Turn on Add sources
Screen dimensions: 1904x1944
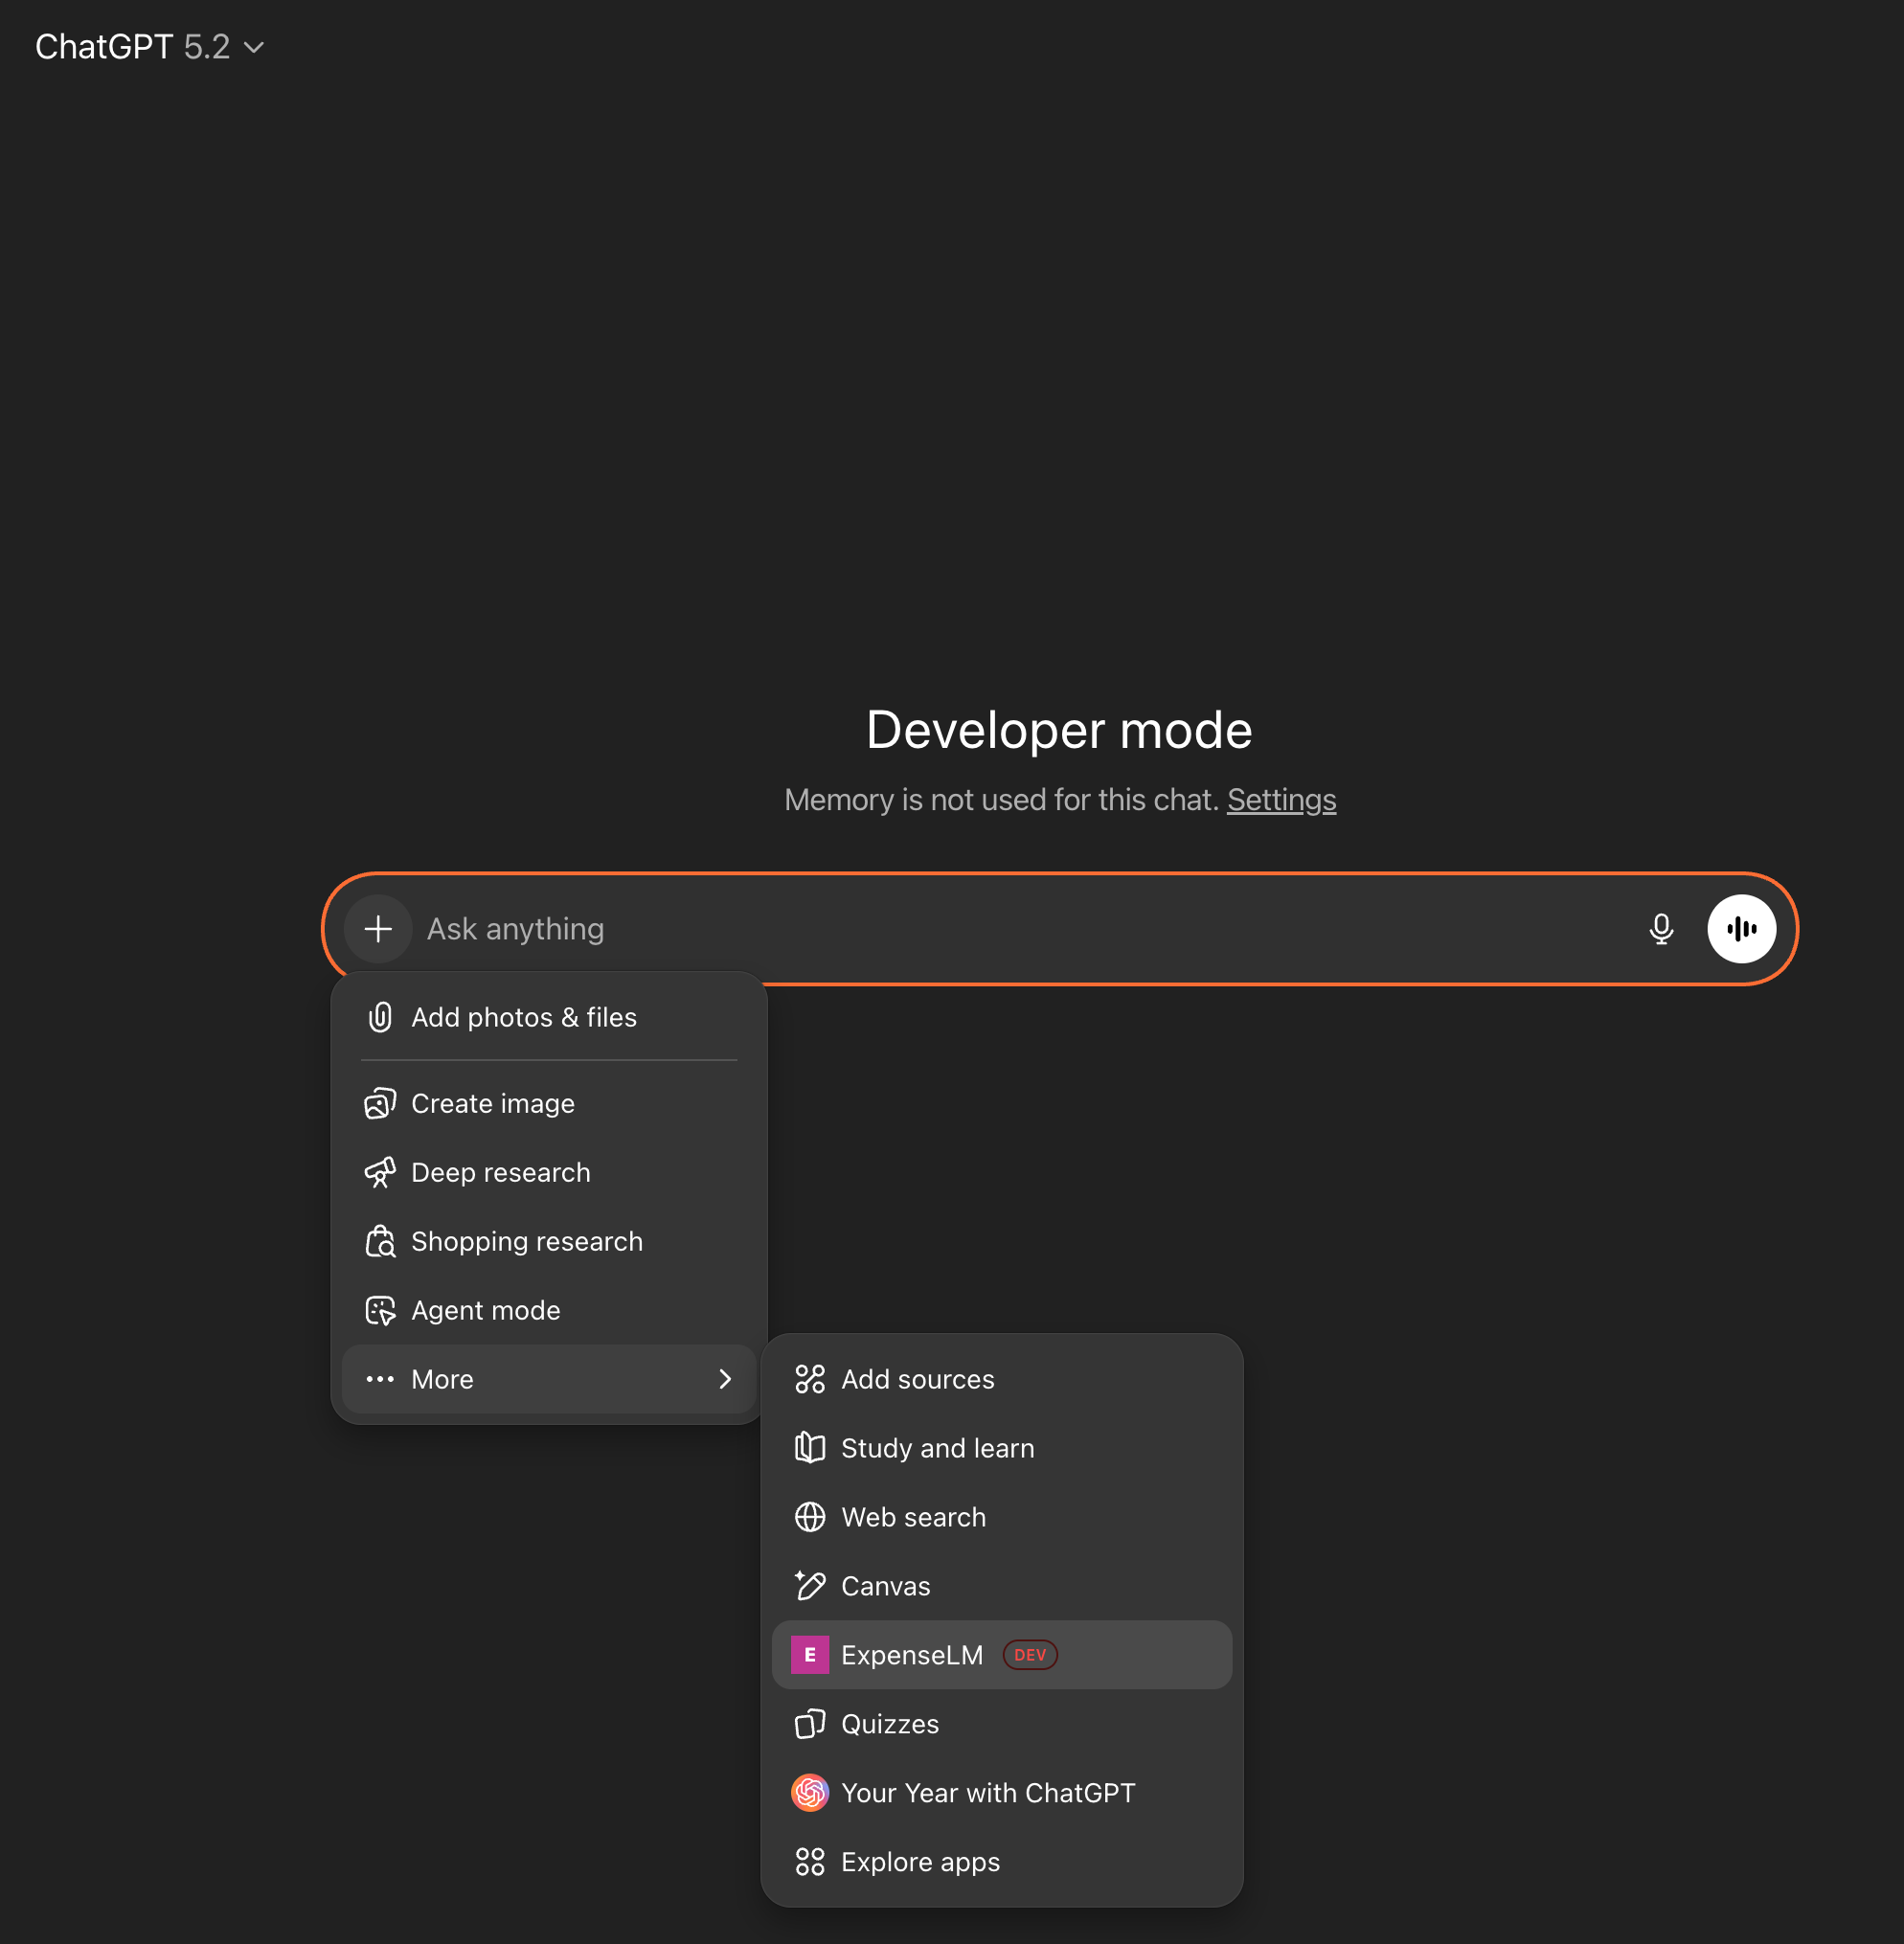pos(917,1378)
